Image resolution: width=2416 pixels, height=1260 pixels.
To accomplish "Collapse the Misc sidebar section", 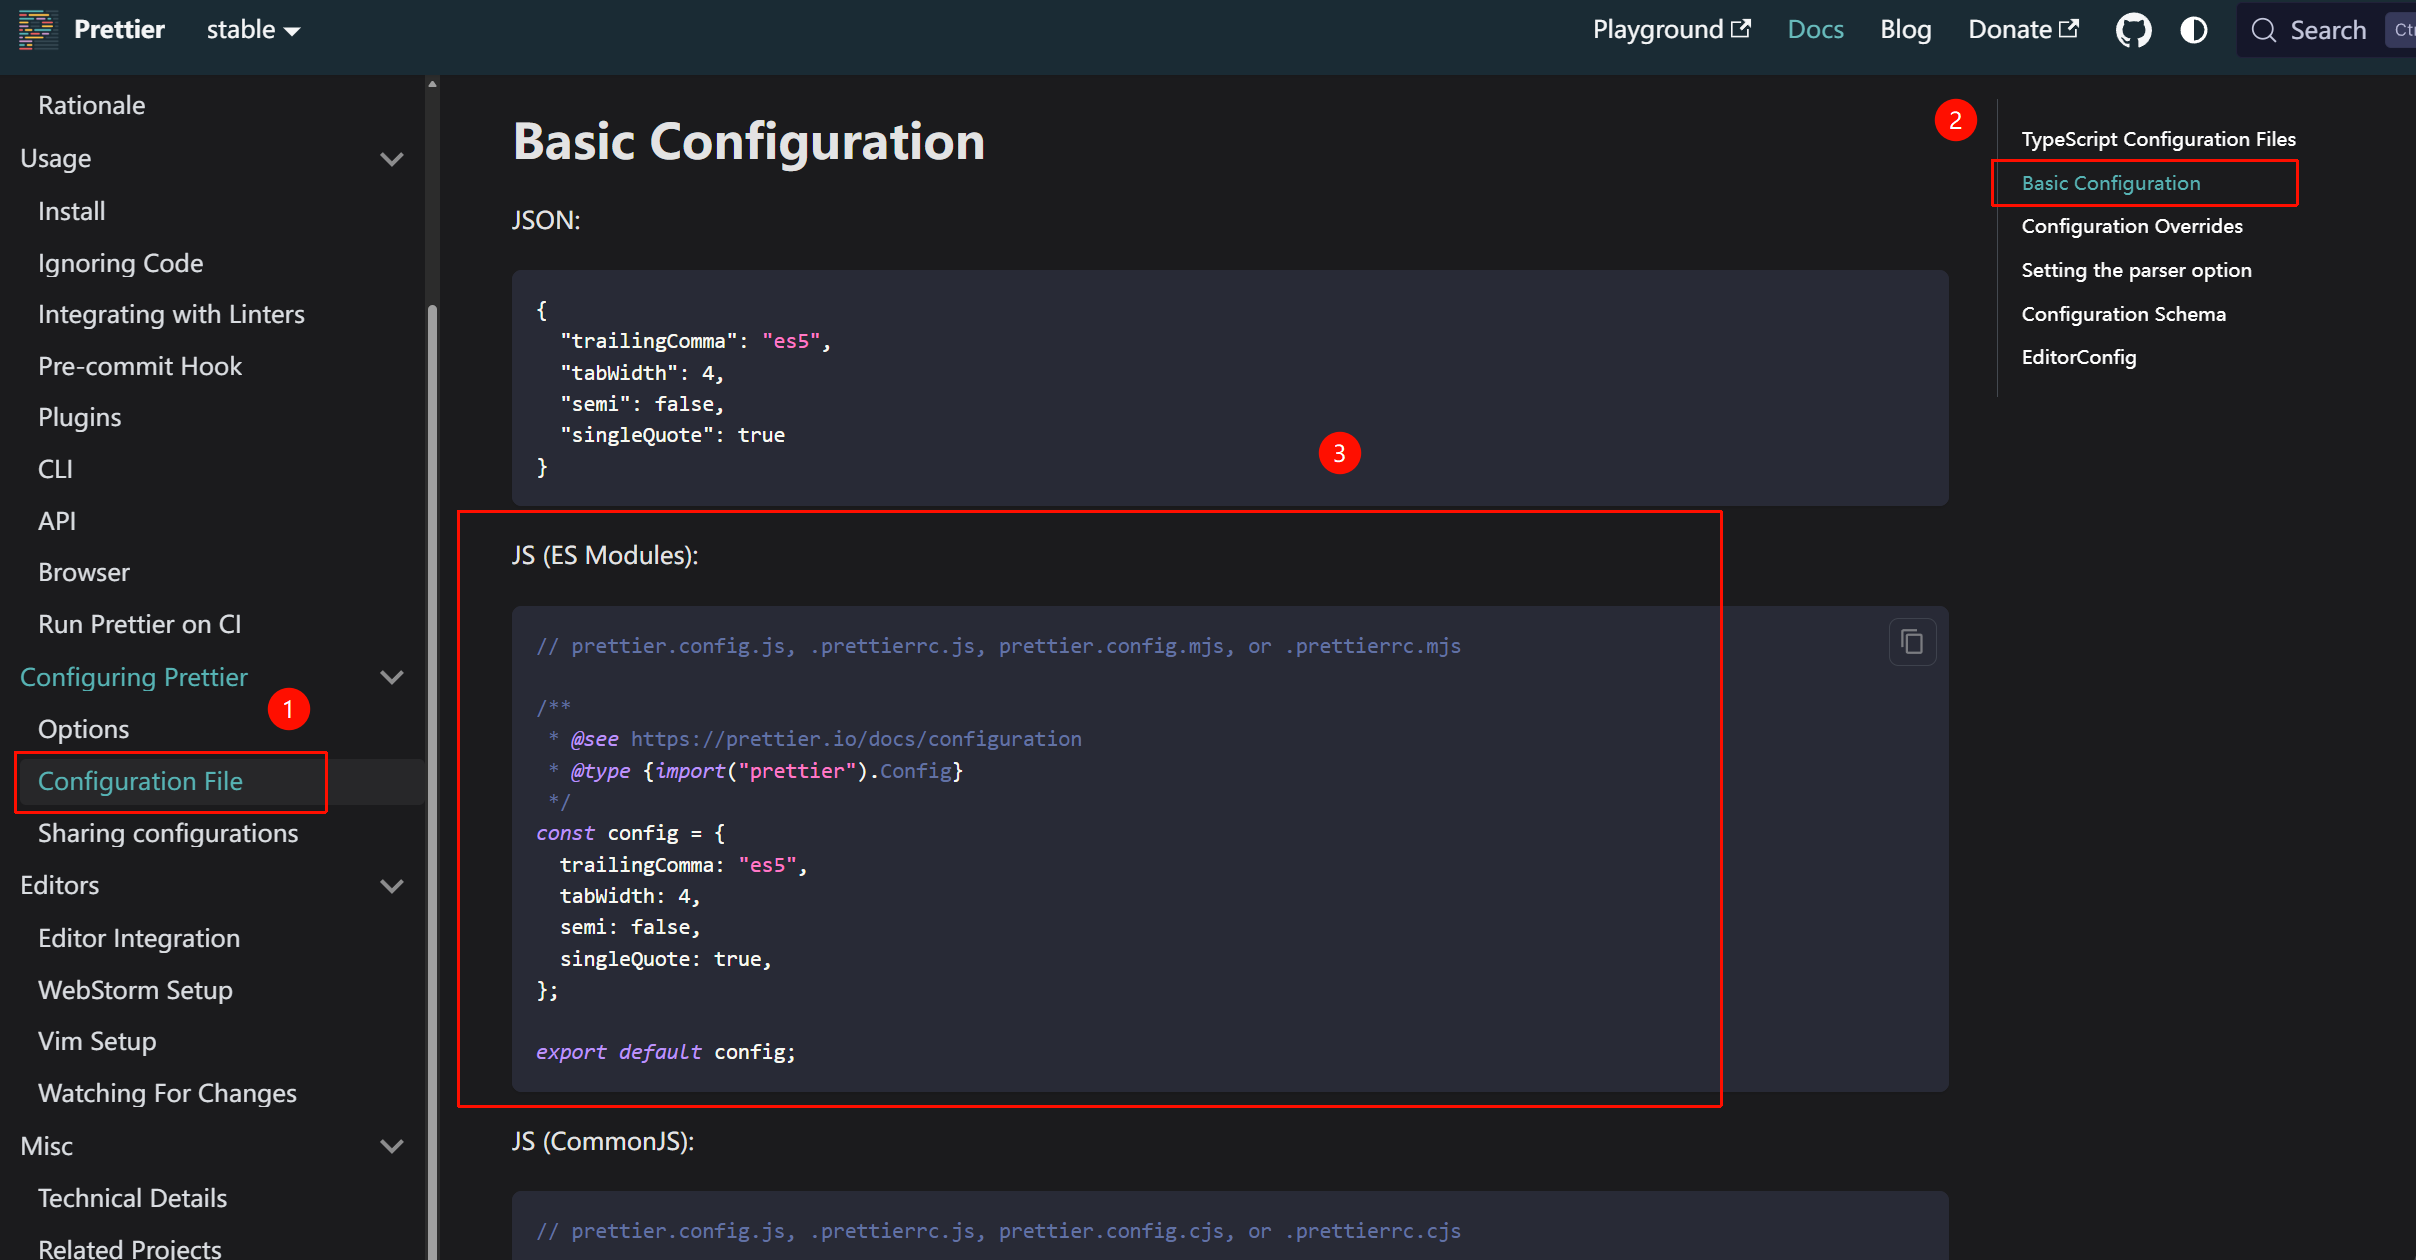I will tap(392, 1146).
